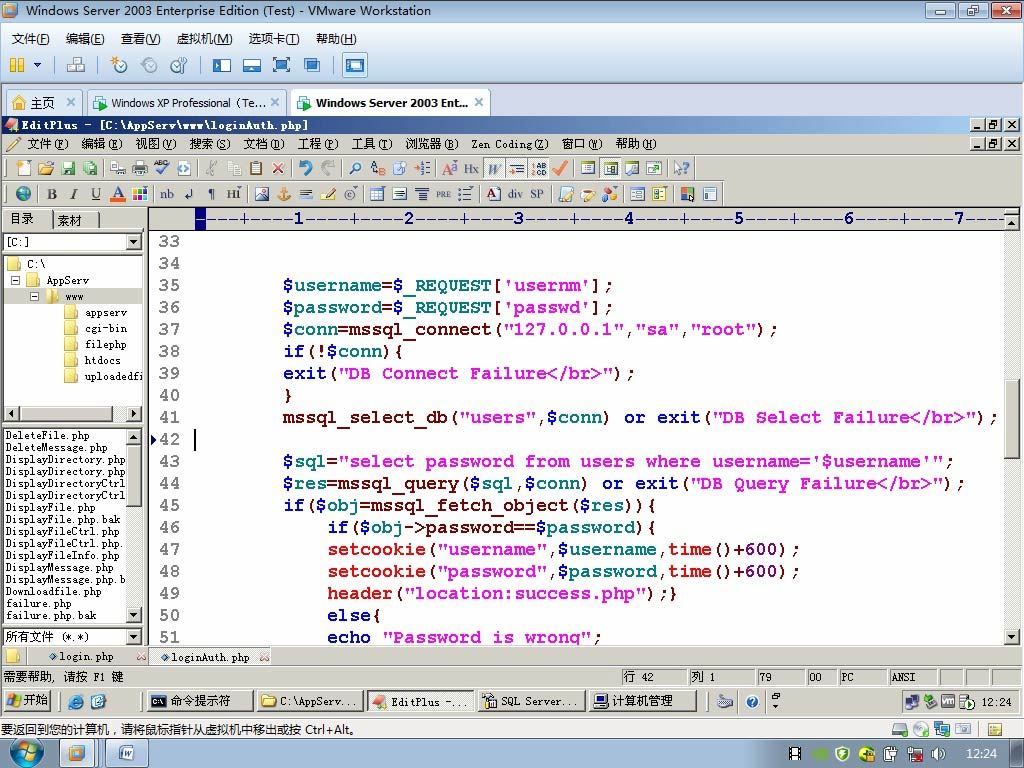Screen dimensions: 1024x768
Task: Open VMware 虚拟机(M) menu
Action: (x=204, y=39)
